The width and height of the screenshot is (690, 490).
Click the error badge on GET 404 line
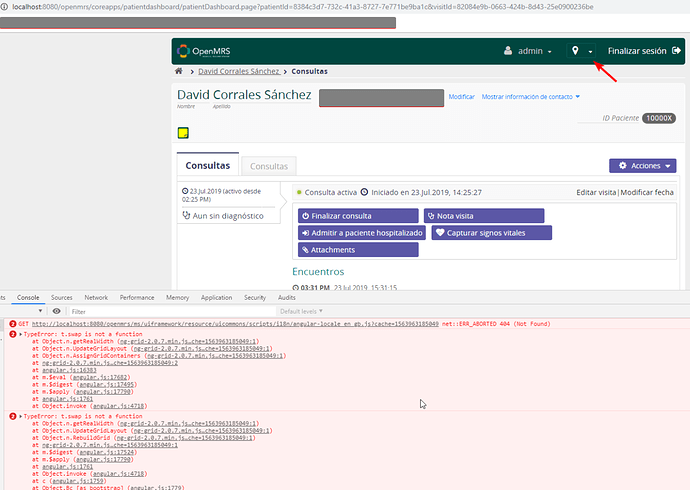(x=13, y=324)
